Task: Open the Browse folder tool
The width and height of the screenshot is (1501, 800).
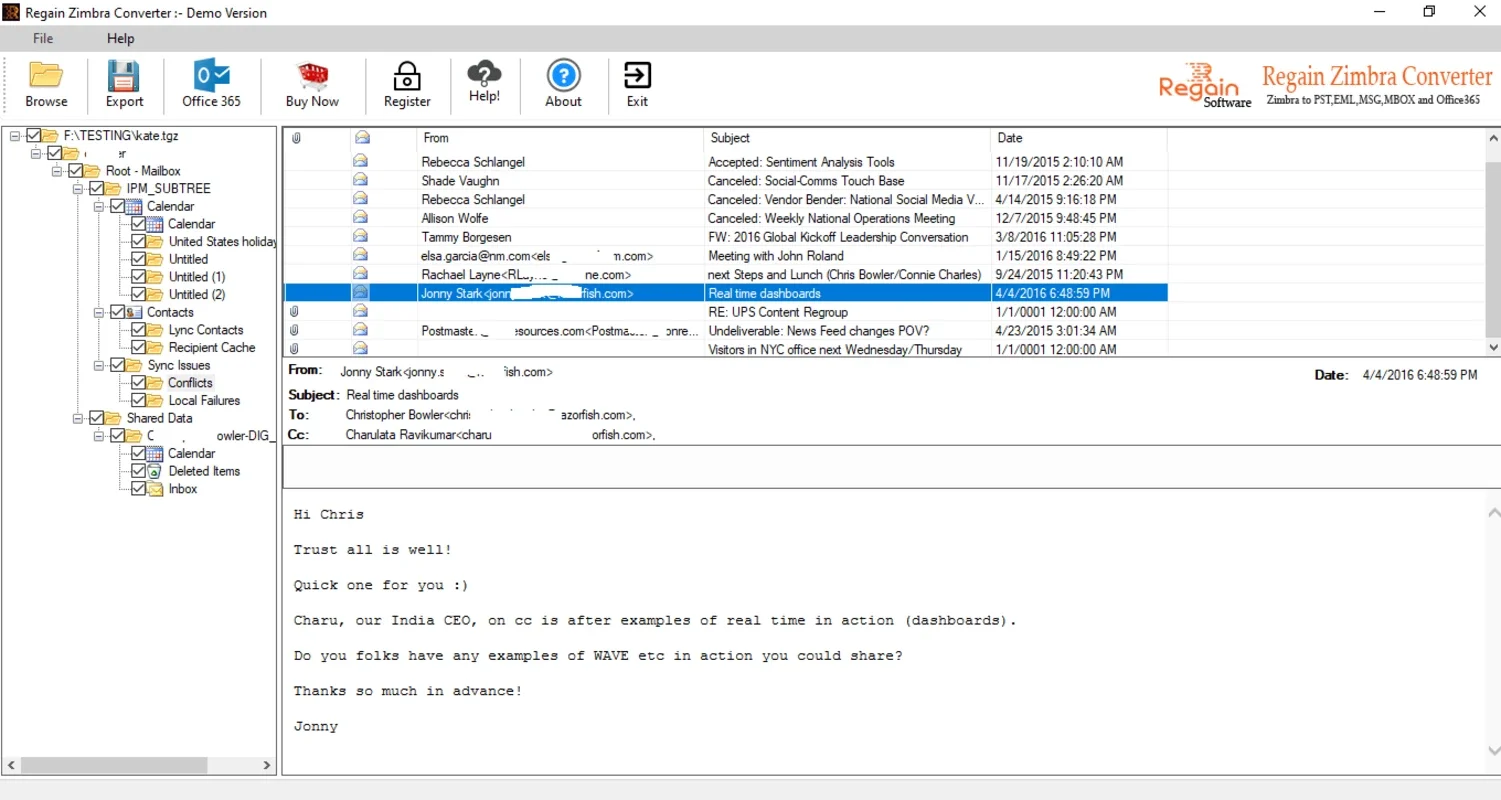Action: click(x=46, y=84)
